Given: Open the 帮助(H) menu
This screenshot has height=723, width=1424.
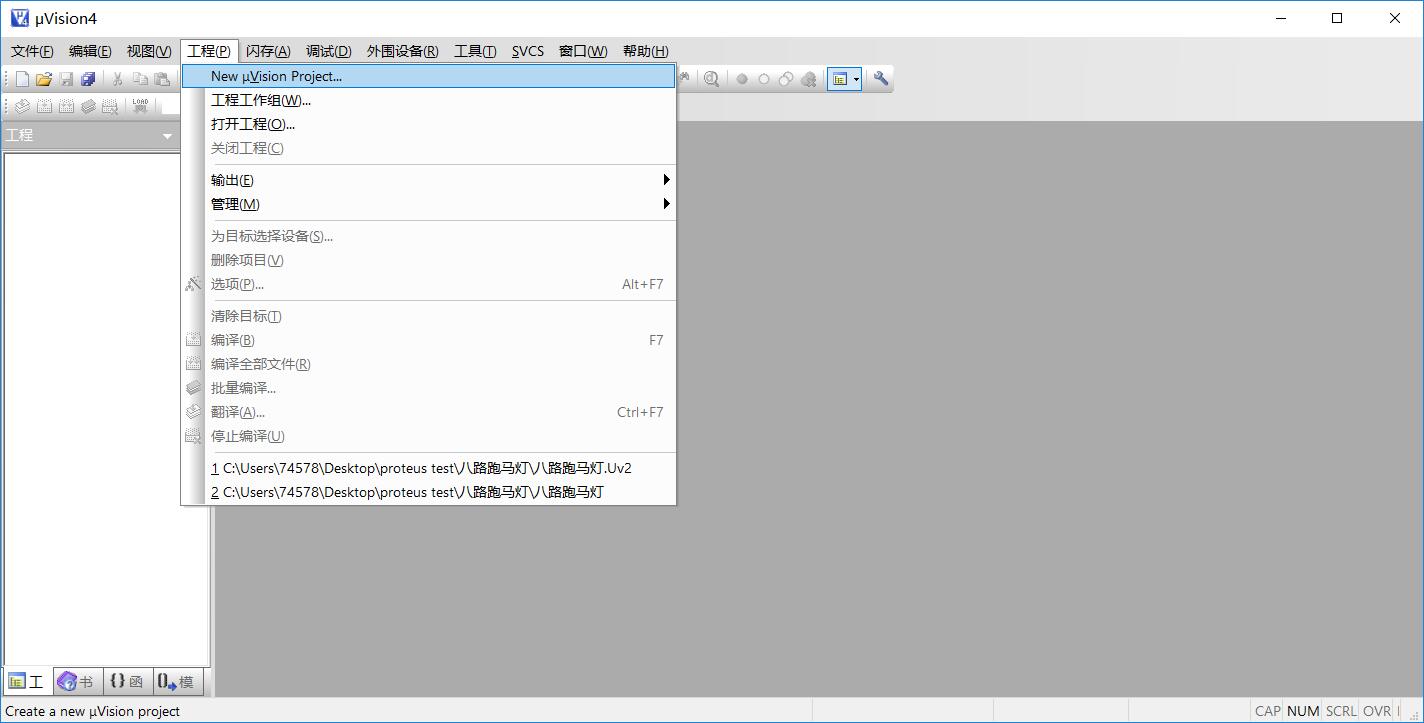Looking at the screenshot, I should click(x=646, y=51).
